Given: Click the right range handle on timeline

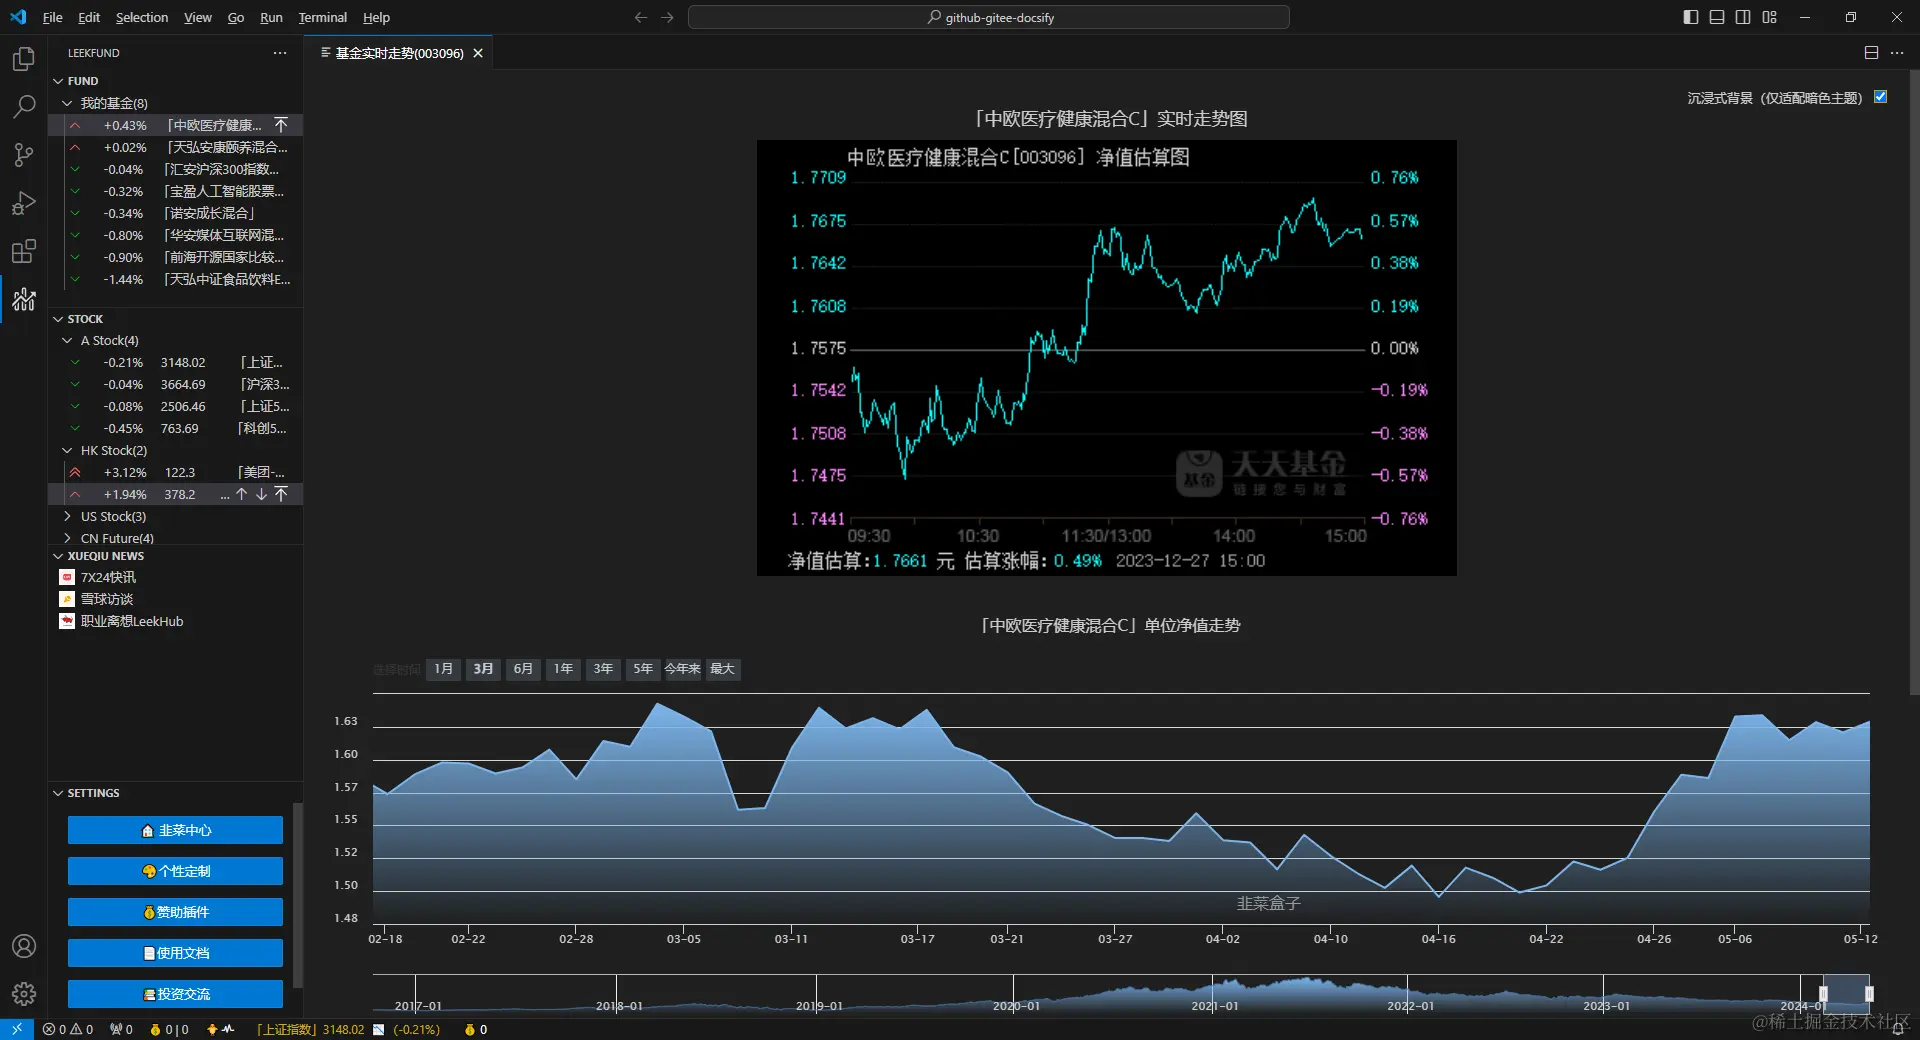Looking at the screenshot, I should pyautogui.click(x=1869, y=994).
